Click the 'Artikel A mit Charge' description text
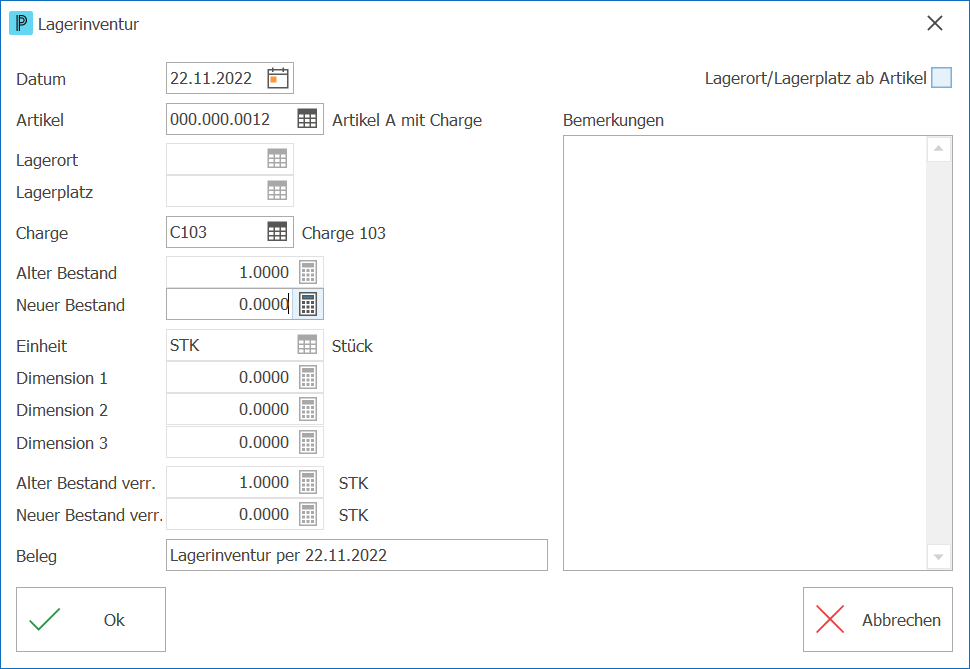The image size is (970, 669). [x=407, y=120]
